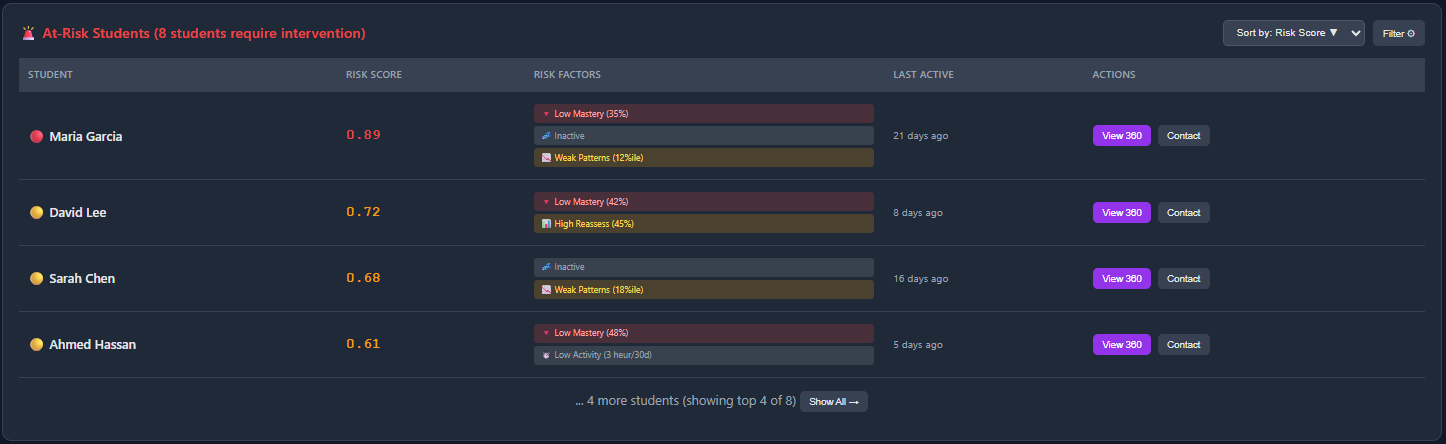Expand the list with Show All
Screen dimensions: 1446x444
[833, 402]
